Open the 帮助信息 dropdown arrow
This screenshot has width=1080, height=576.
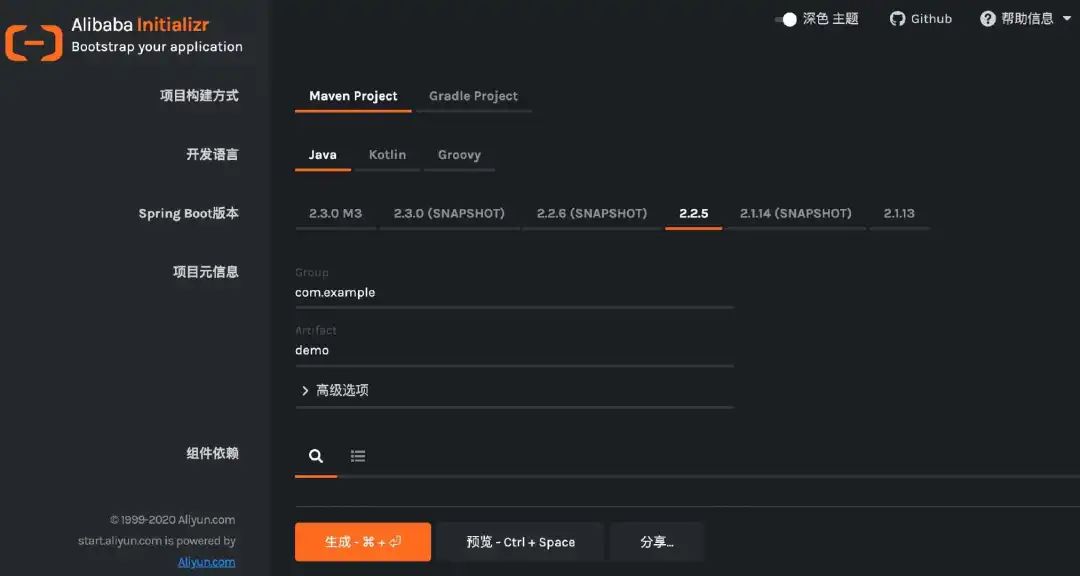(x=1068, y=19)
